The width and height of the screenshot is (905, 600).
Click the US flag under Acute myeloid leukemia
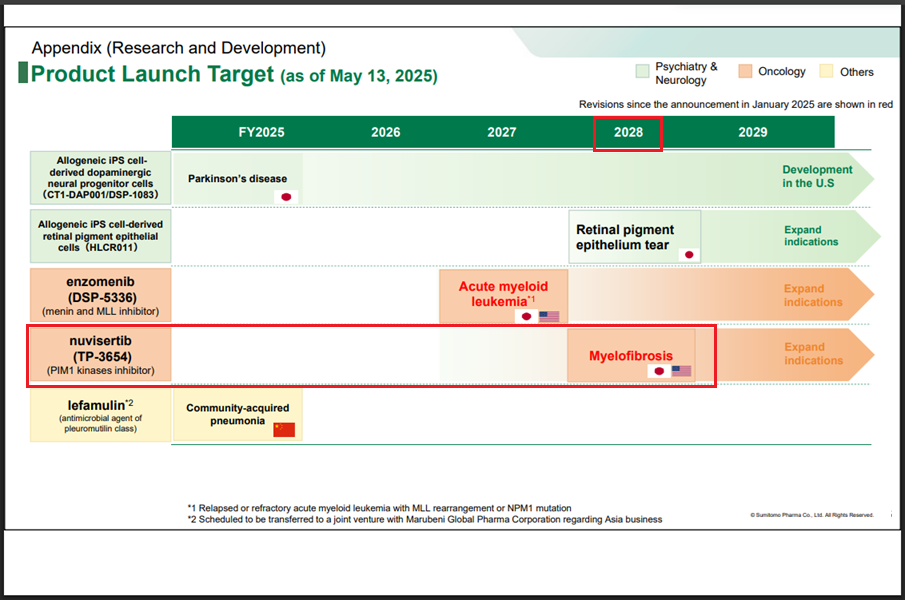(549, 316)
